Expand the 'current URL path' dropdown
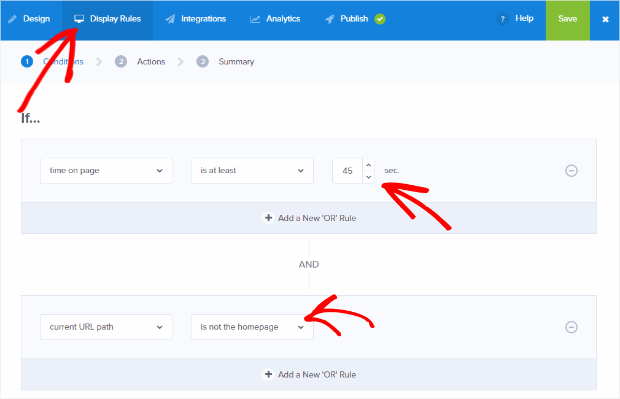Screen dimensions: 620x399 point(106,327)
